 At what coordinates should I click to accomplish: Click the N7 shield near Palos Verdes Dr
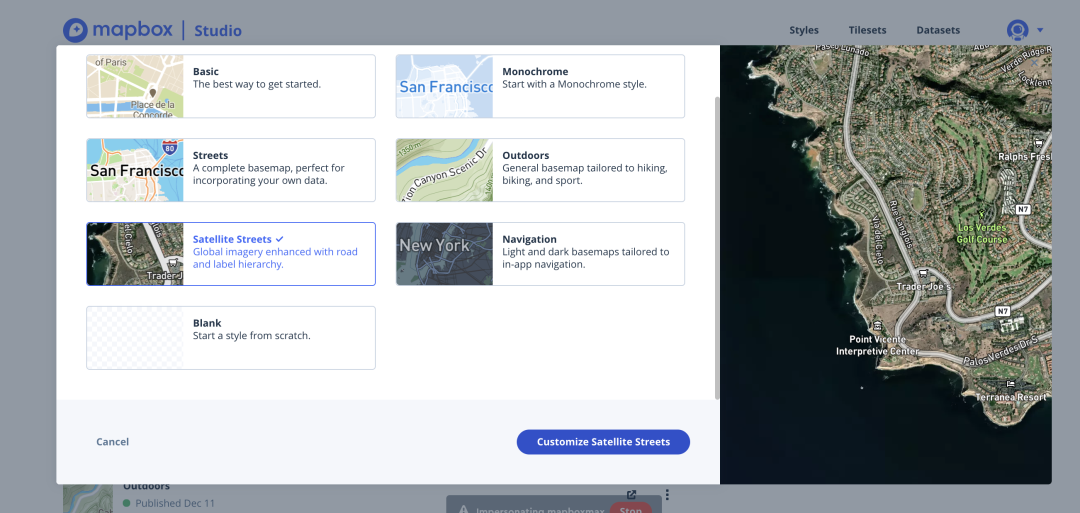(1003, 311)
